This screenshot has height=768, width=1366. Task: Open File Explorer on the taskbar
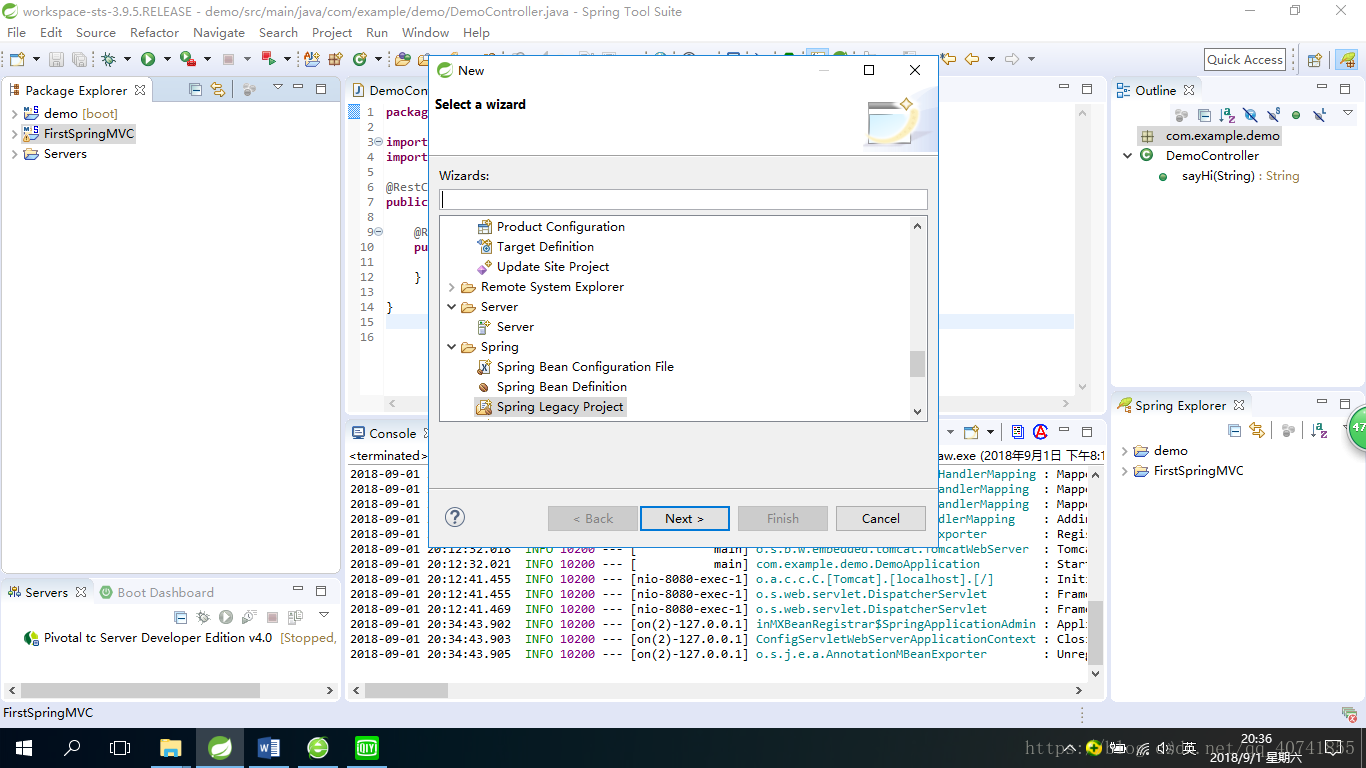tap(171, 747)
